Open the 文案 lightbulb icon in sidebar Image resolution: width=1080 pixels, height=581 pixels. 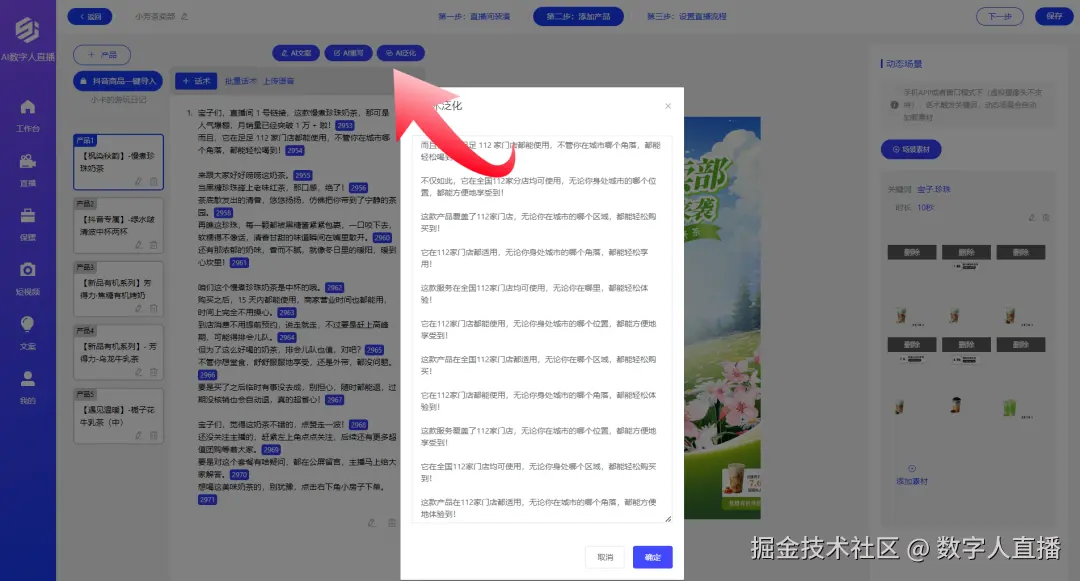tap(28, 324)
